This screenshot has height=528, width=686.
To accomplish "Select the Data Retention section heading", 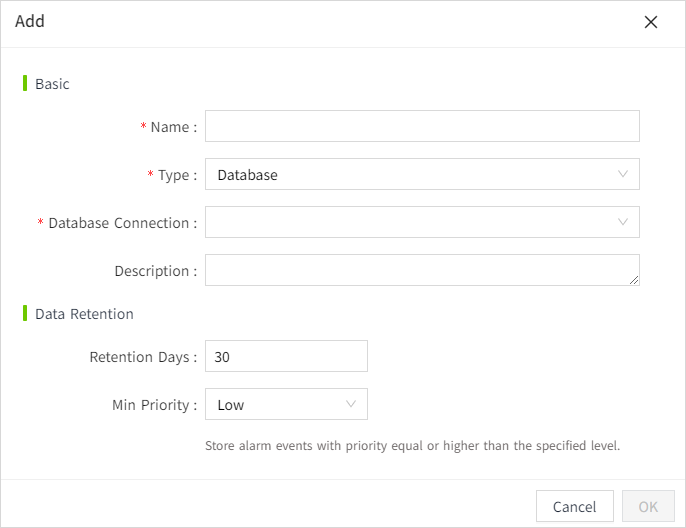I will 84,314.
